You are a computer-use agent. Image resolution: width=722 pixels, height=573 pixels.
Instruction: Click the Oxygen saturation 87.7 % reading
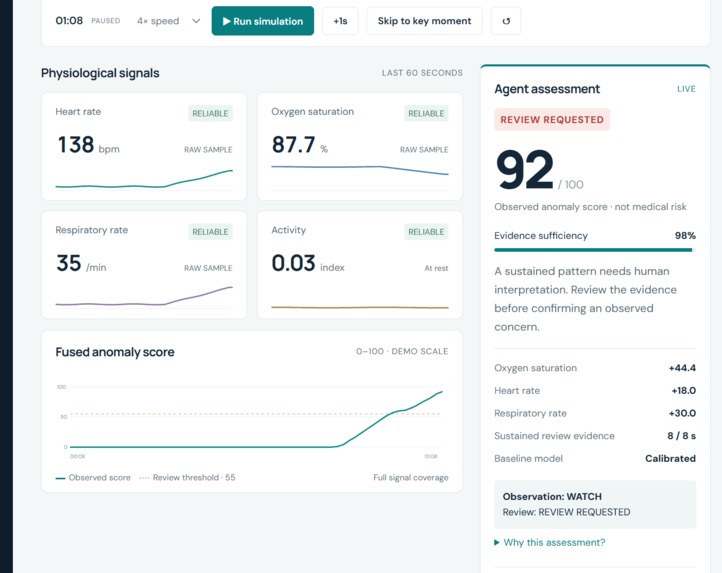click(300, 145)
